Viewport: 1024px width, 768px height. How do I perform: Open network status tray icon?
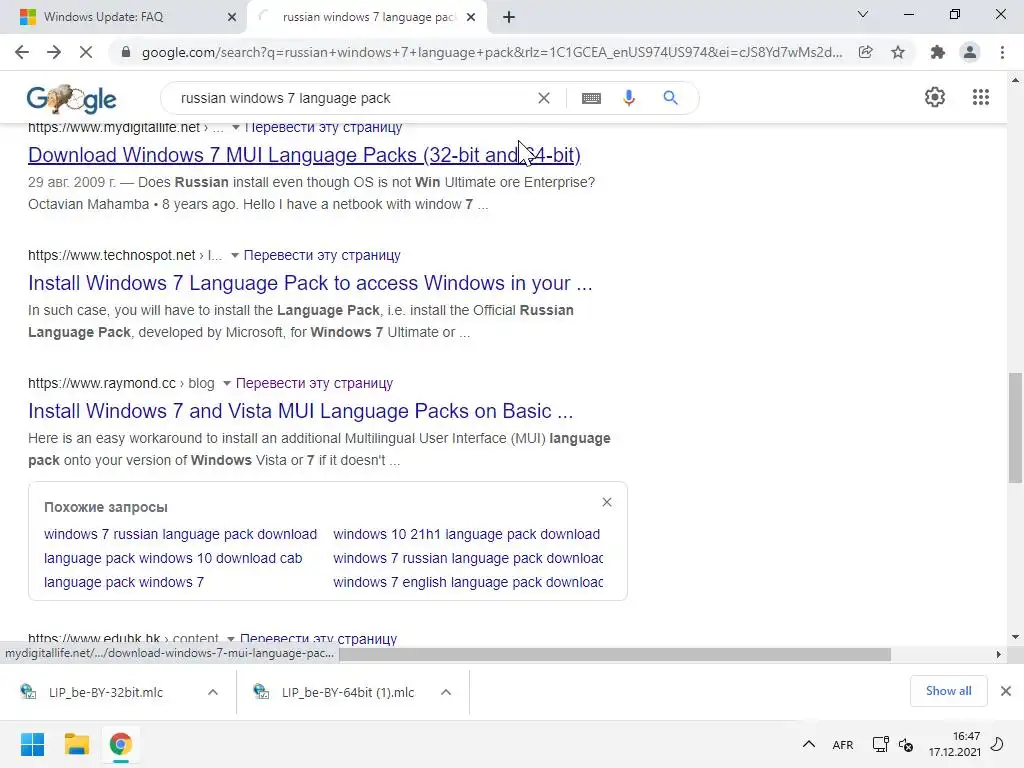(880, 744)
